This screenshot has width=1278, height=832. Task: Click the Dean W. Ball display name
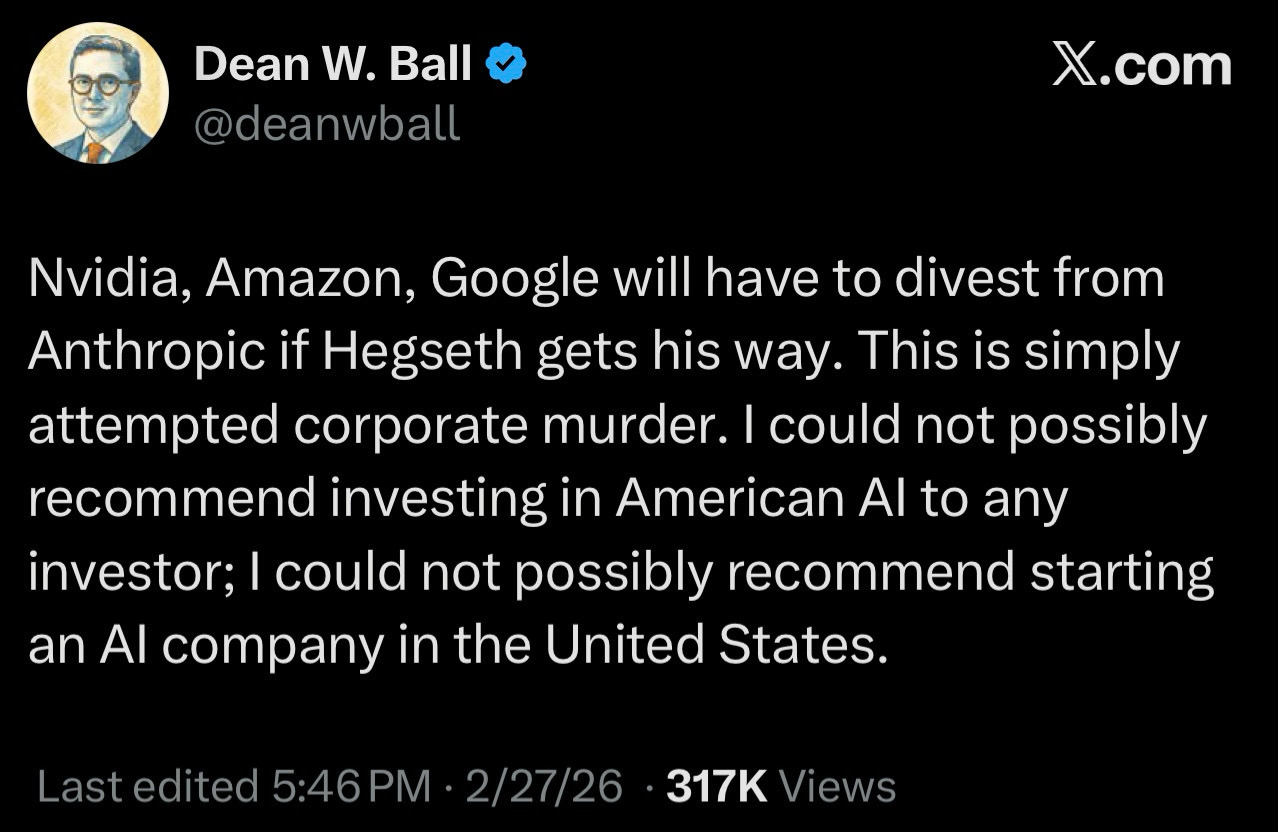point(332,66)
